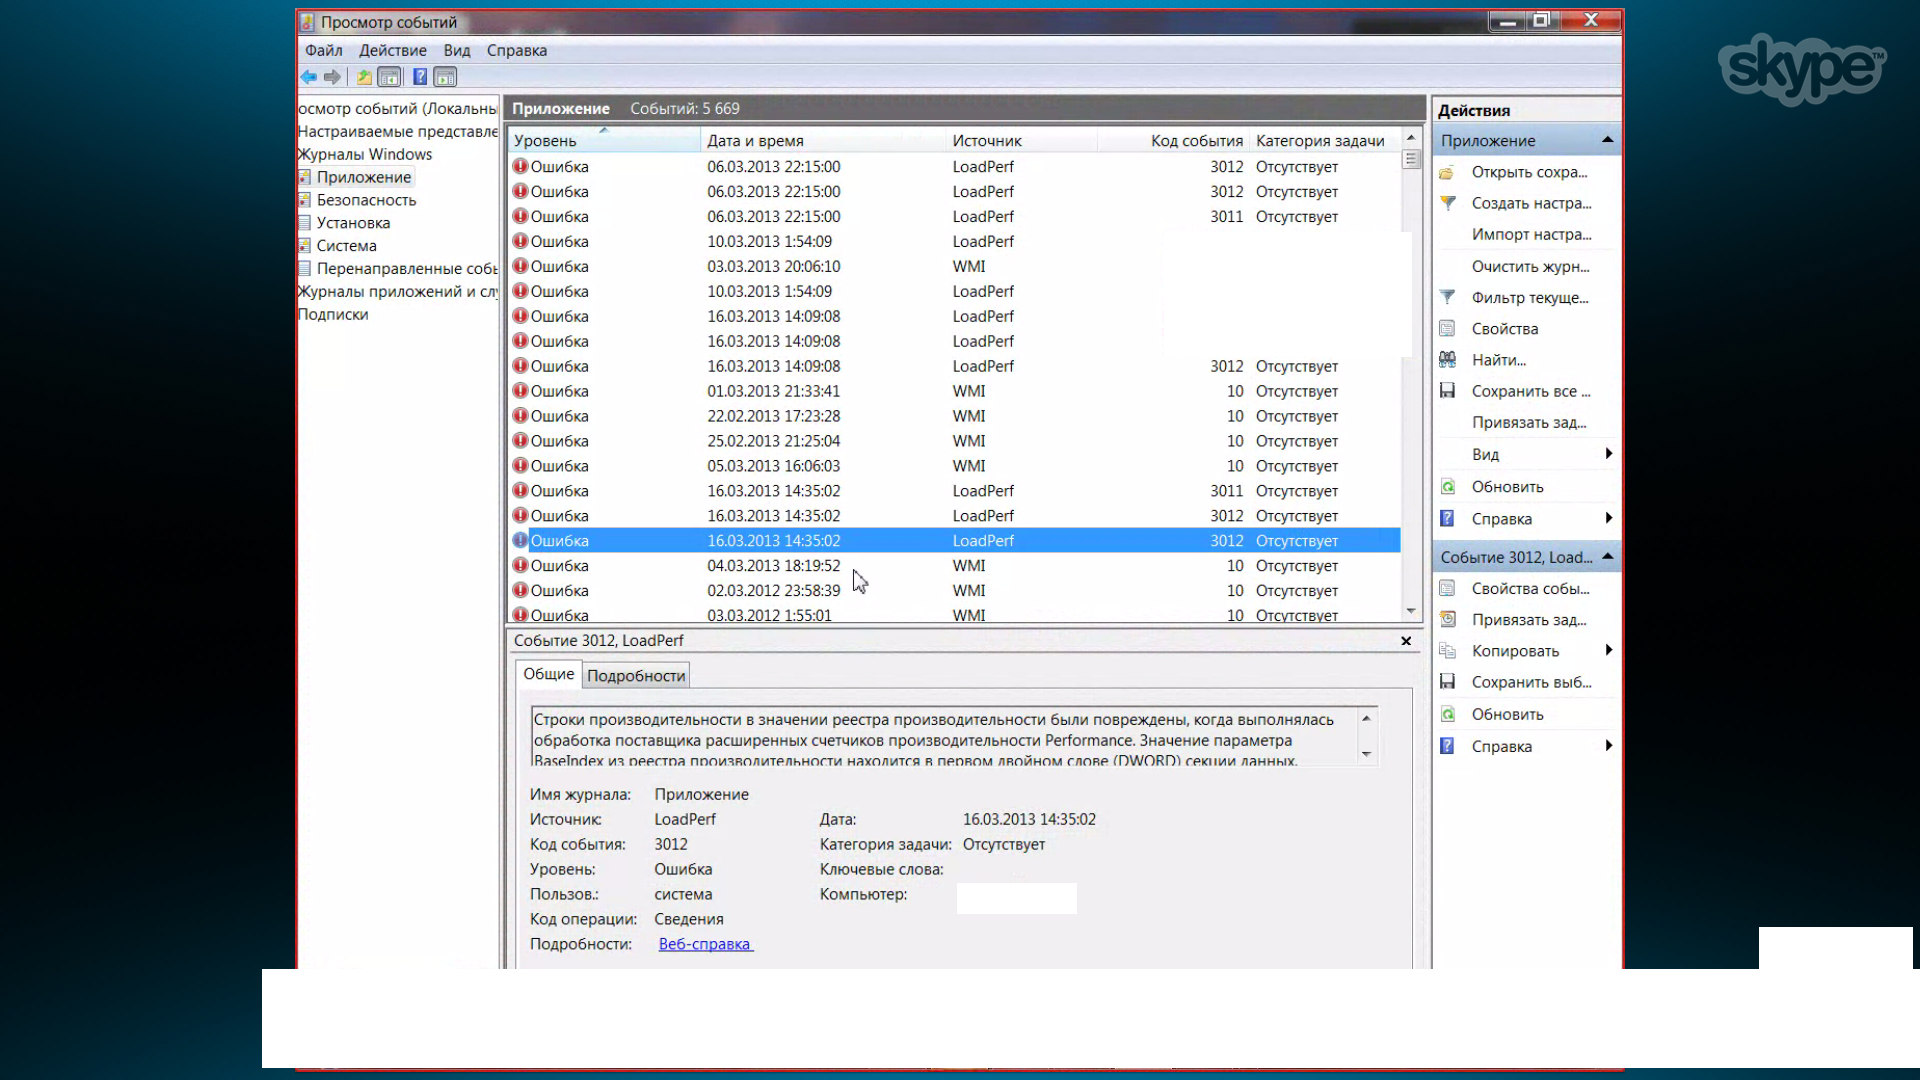Click the open saved log folder icon
The image size is (1920, 1080).
[1447, 172]
